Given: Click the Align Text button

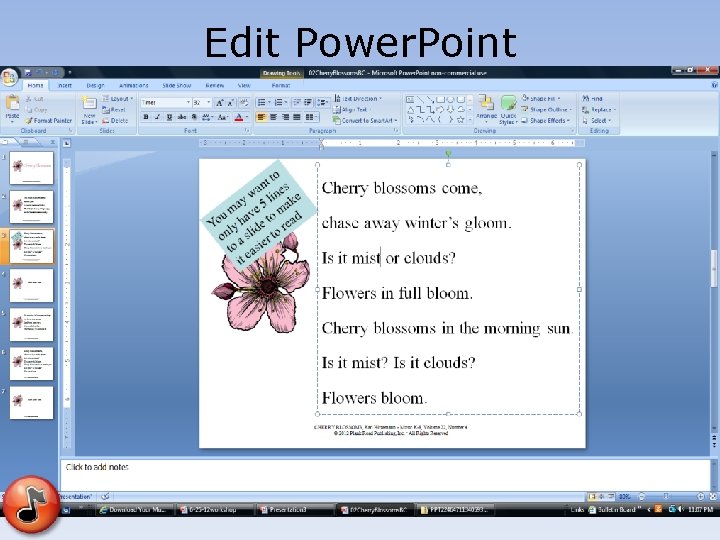Looking at the screenshot, I should click(x=350, y=110).
